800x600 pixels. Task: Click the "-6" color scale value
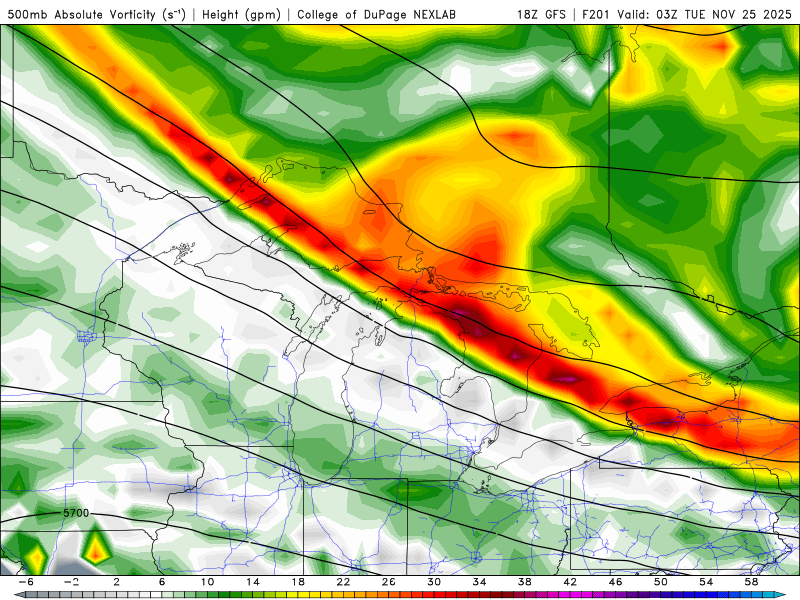[x=26, y=582]
